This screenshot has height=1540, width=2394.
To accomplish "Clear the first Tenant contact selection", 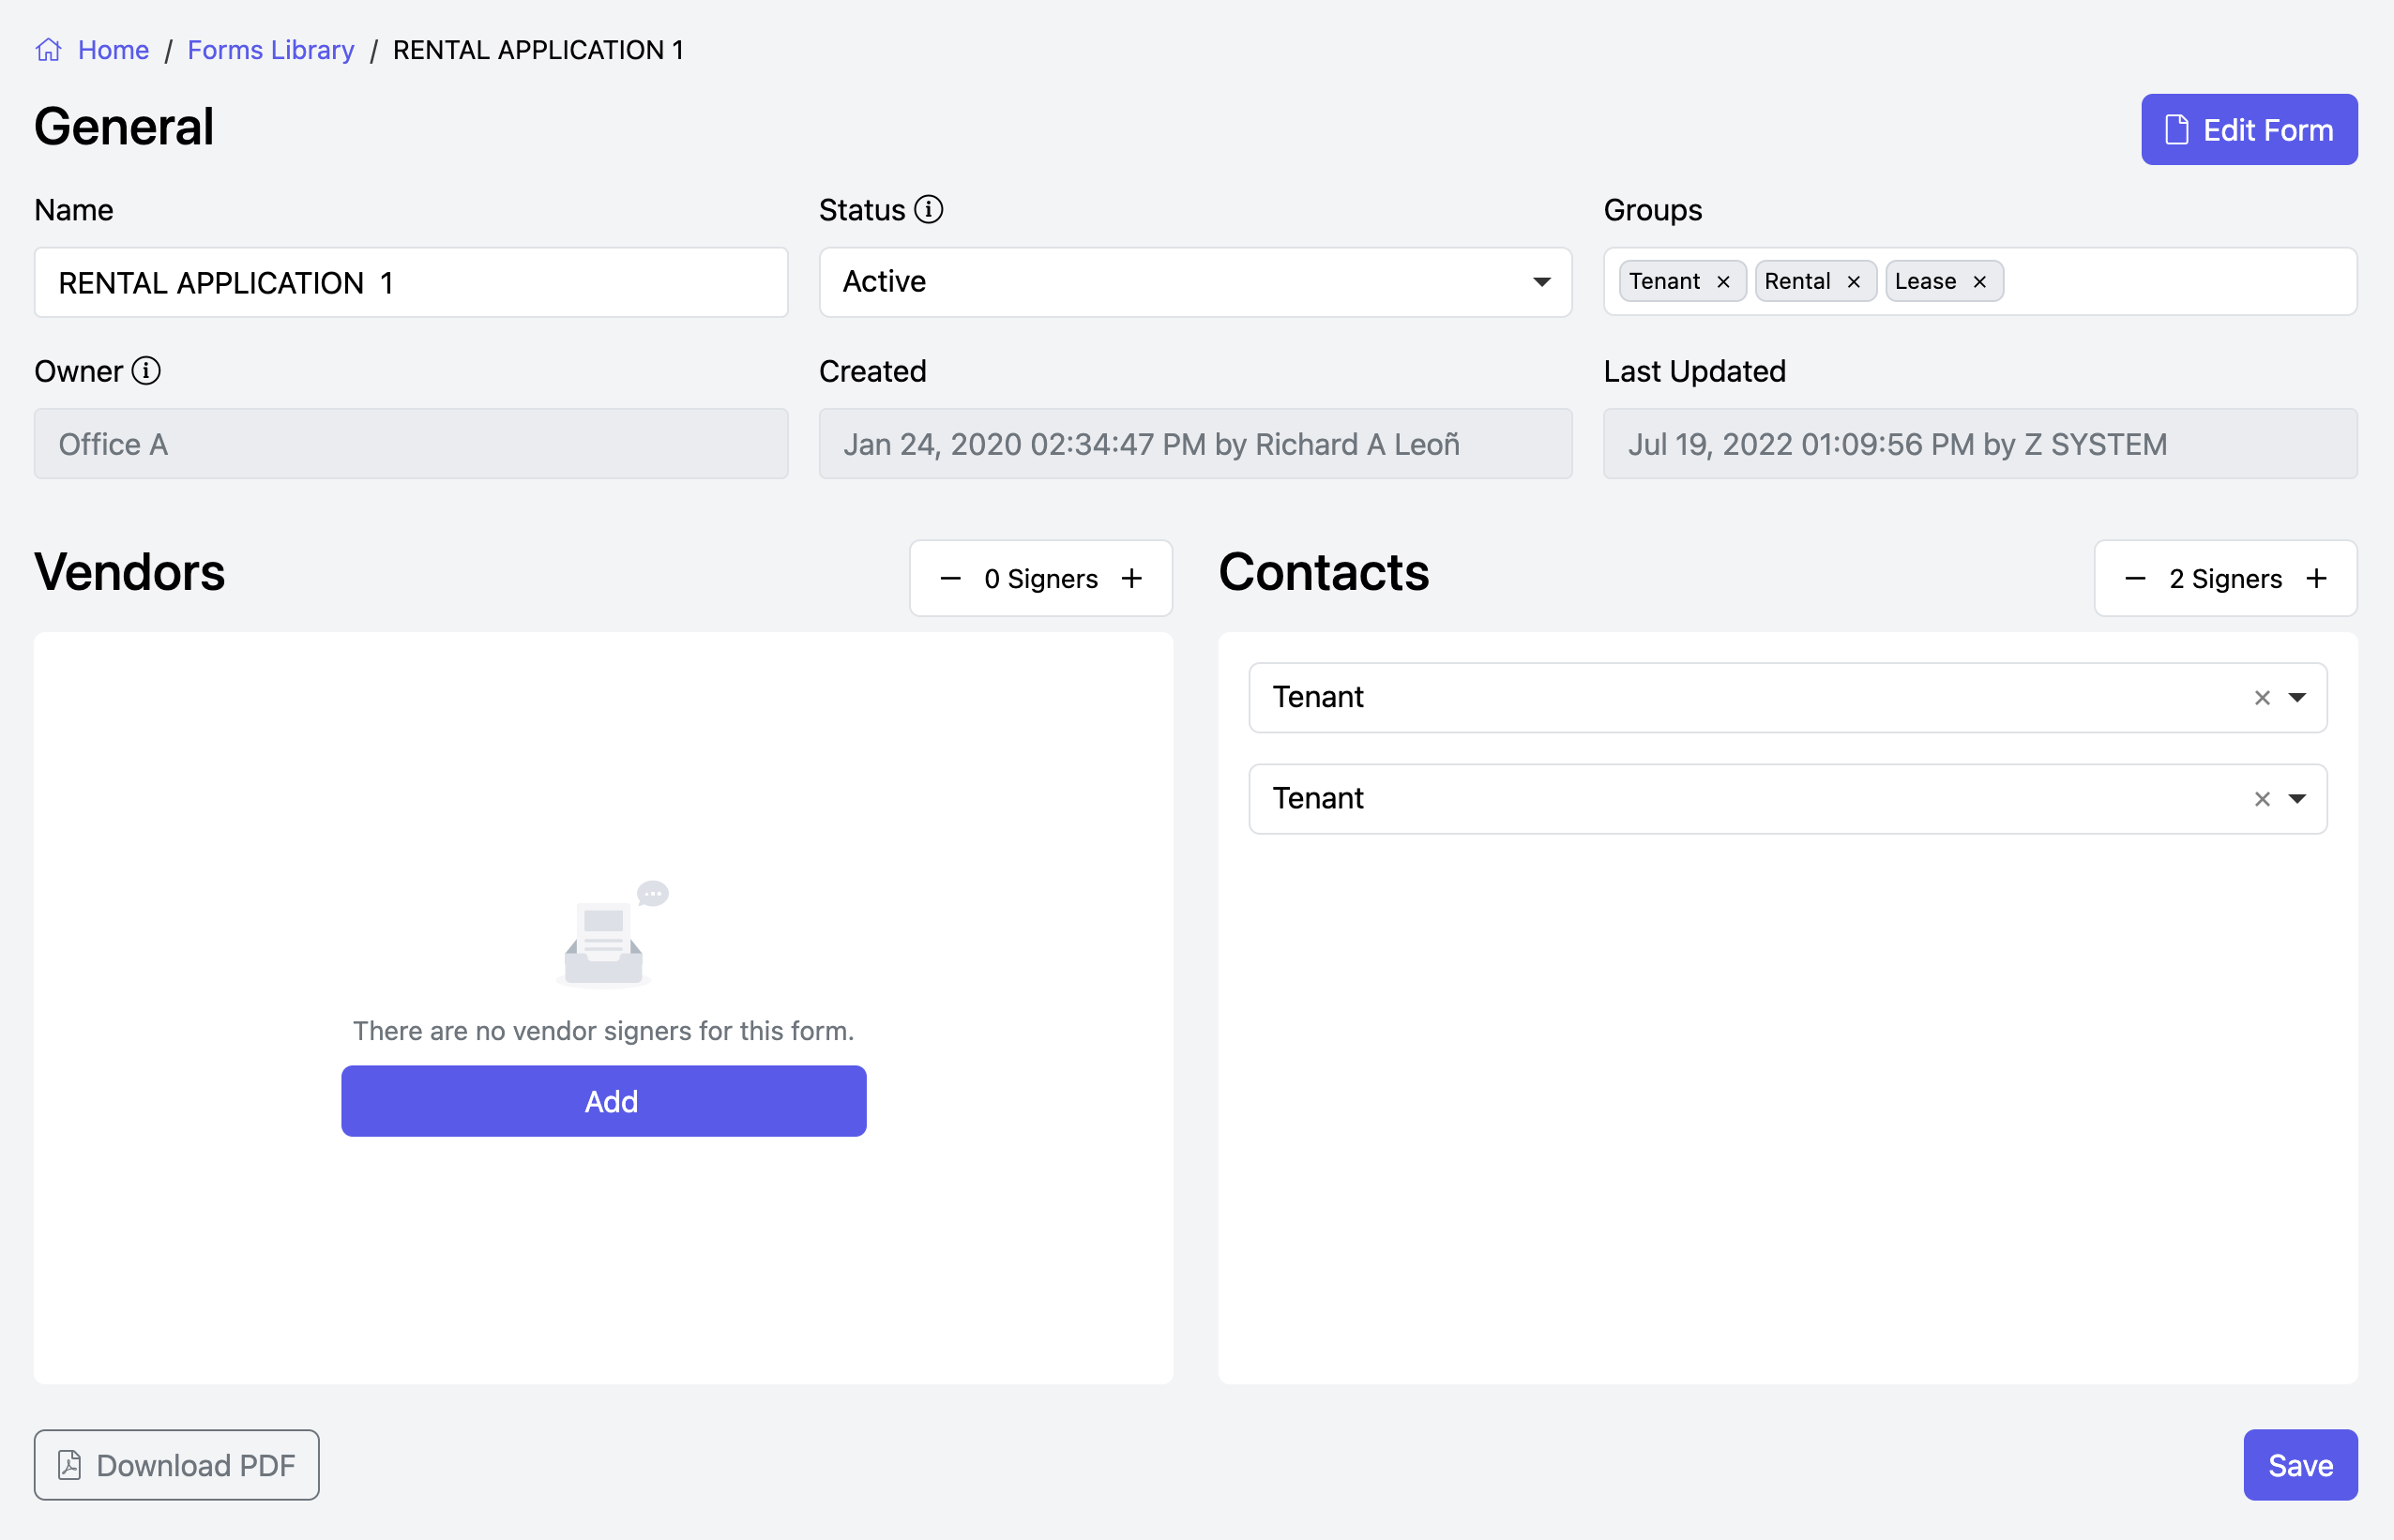I will [x=2261, y=698].
